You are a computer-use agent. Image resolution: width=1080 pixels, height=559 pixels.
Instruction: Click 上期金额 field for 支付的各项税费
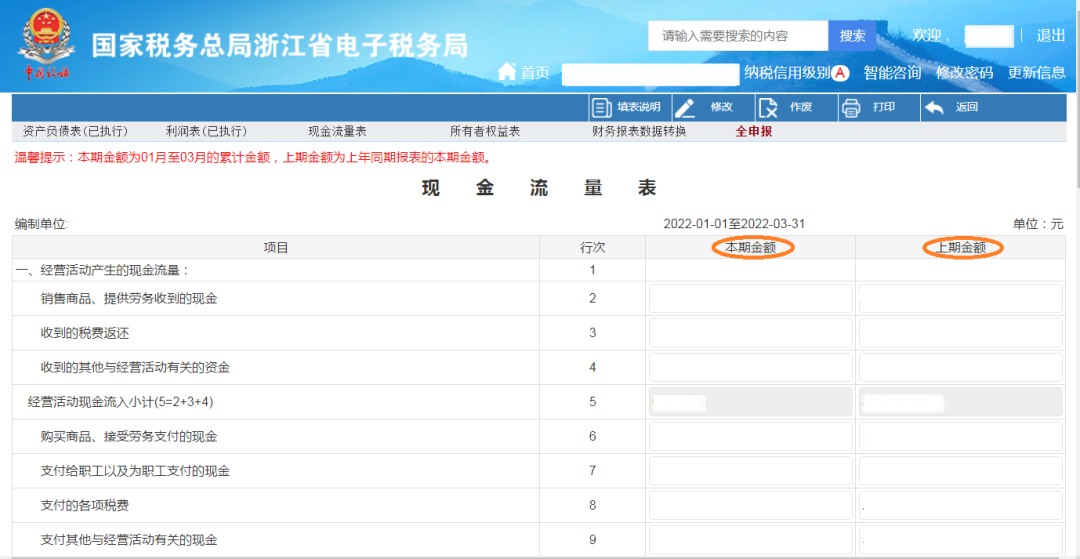point(960,505)
